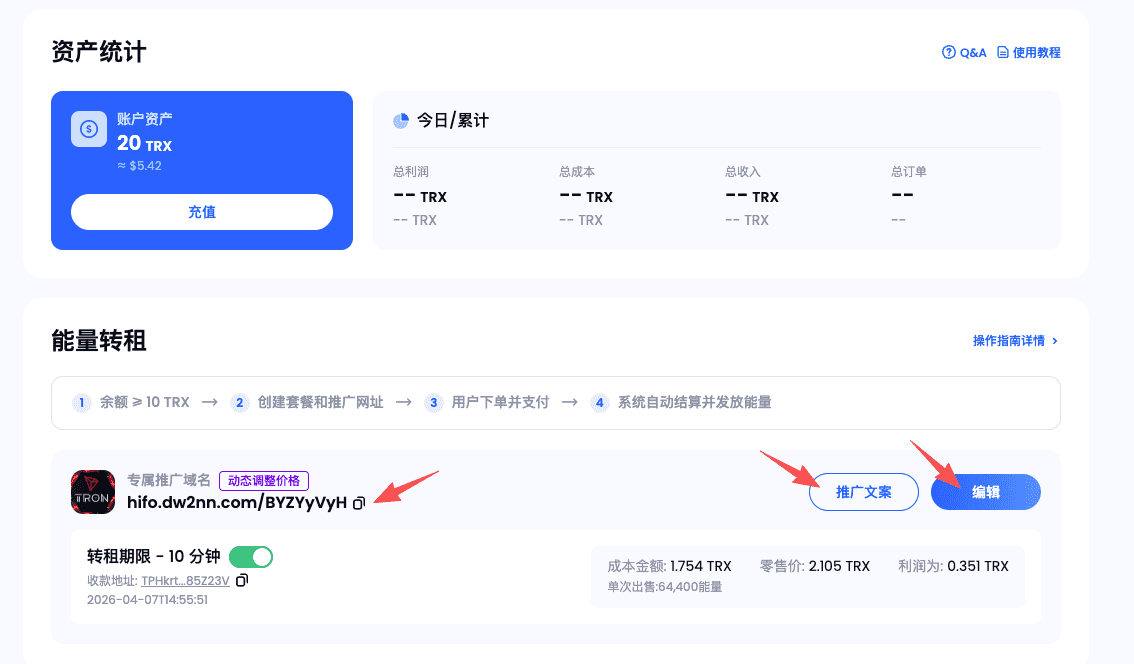The height and width of the screenshot is (664, 1134).
Task: Click the 今日/累计 heading text
Action: (453, 121)
